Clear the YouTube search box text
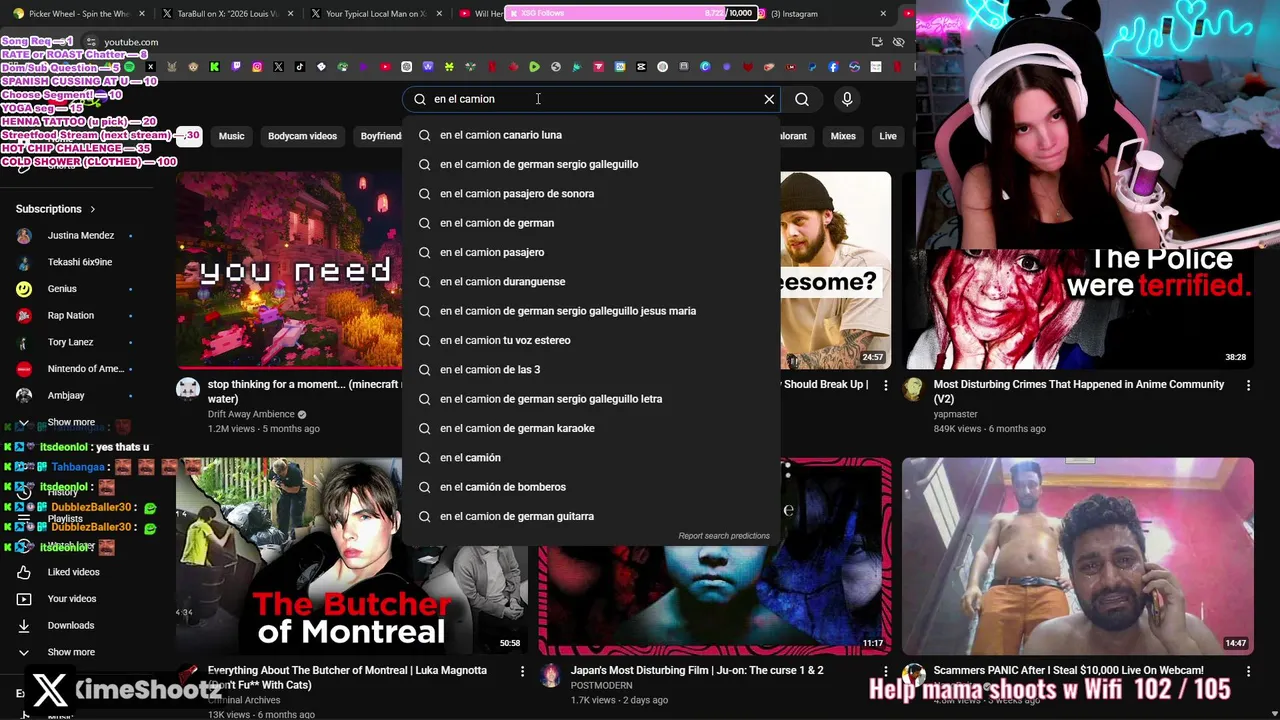1280x720 pixels. [x=769, y=99]
